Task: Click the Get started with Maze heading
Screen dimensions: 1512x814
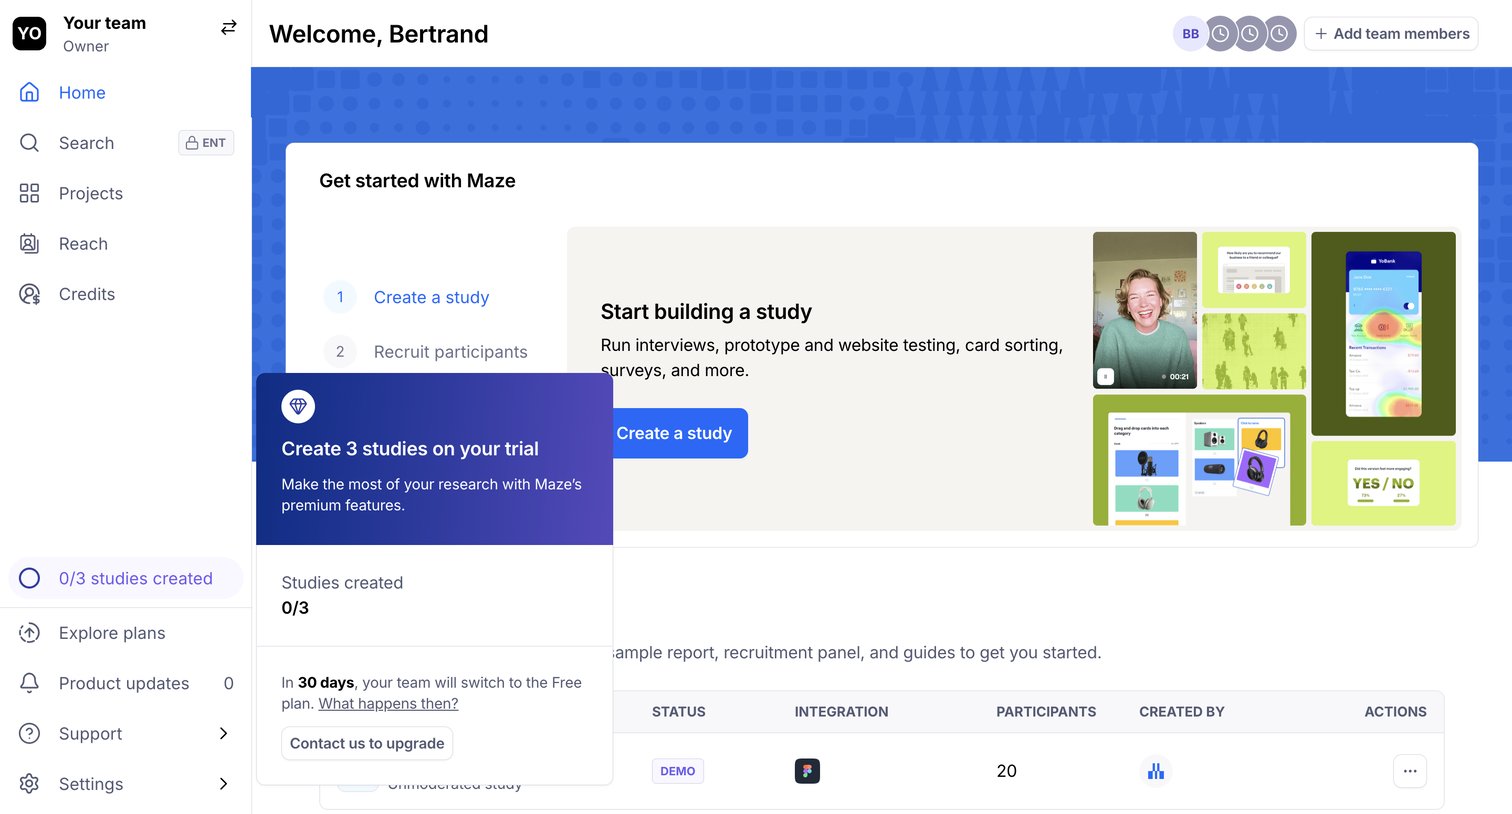Action: (x=418, y=181)
